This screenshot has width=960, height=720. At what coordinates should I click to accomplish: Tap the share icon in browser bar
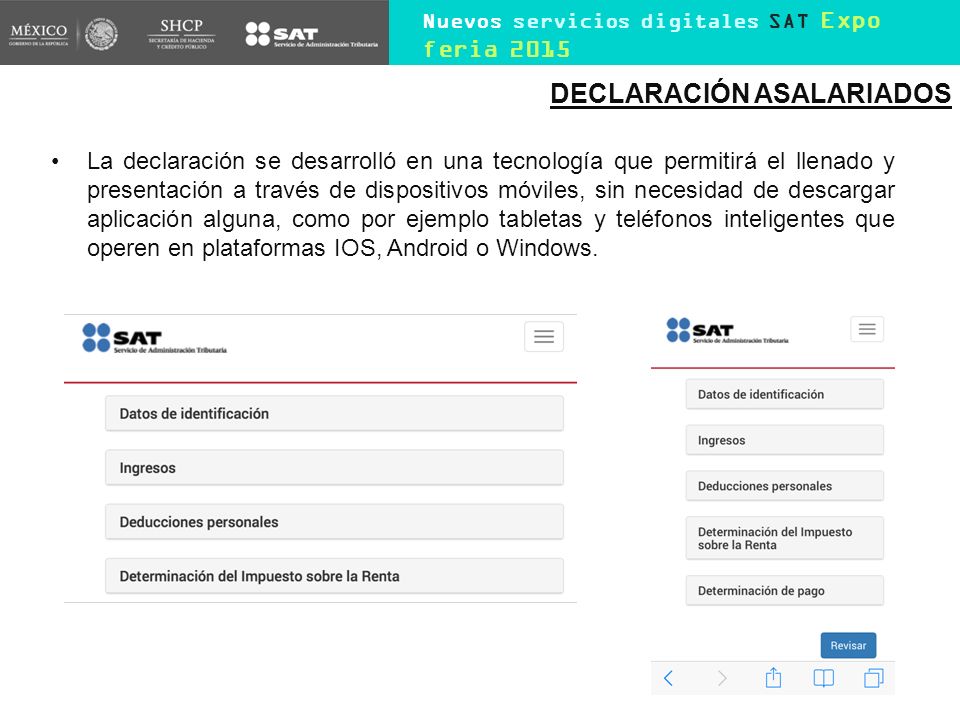click(x=773, y=677)
